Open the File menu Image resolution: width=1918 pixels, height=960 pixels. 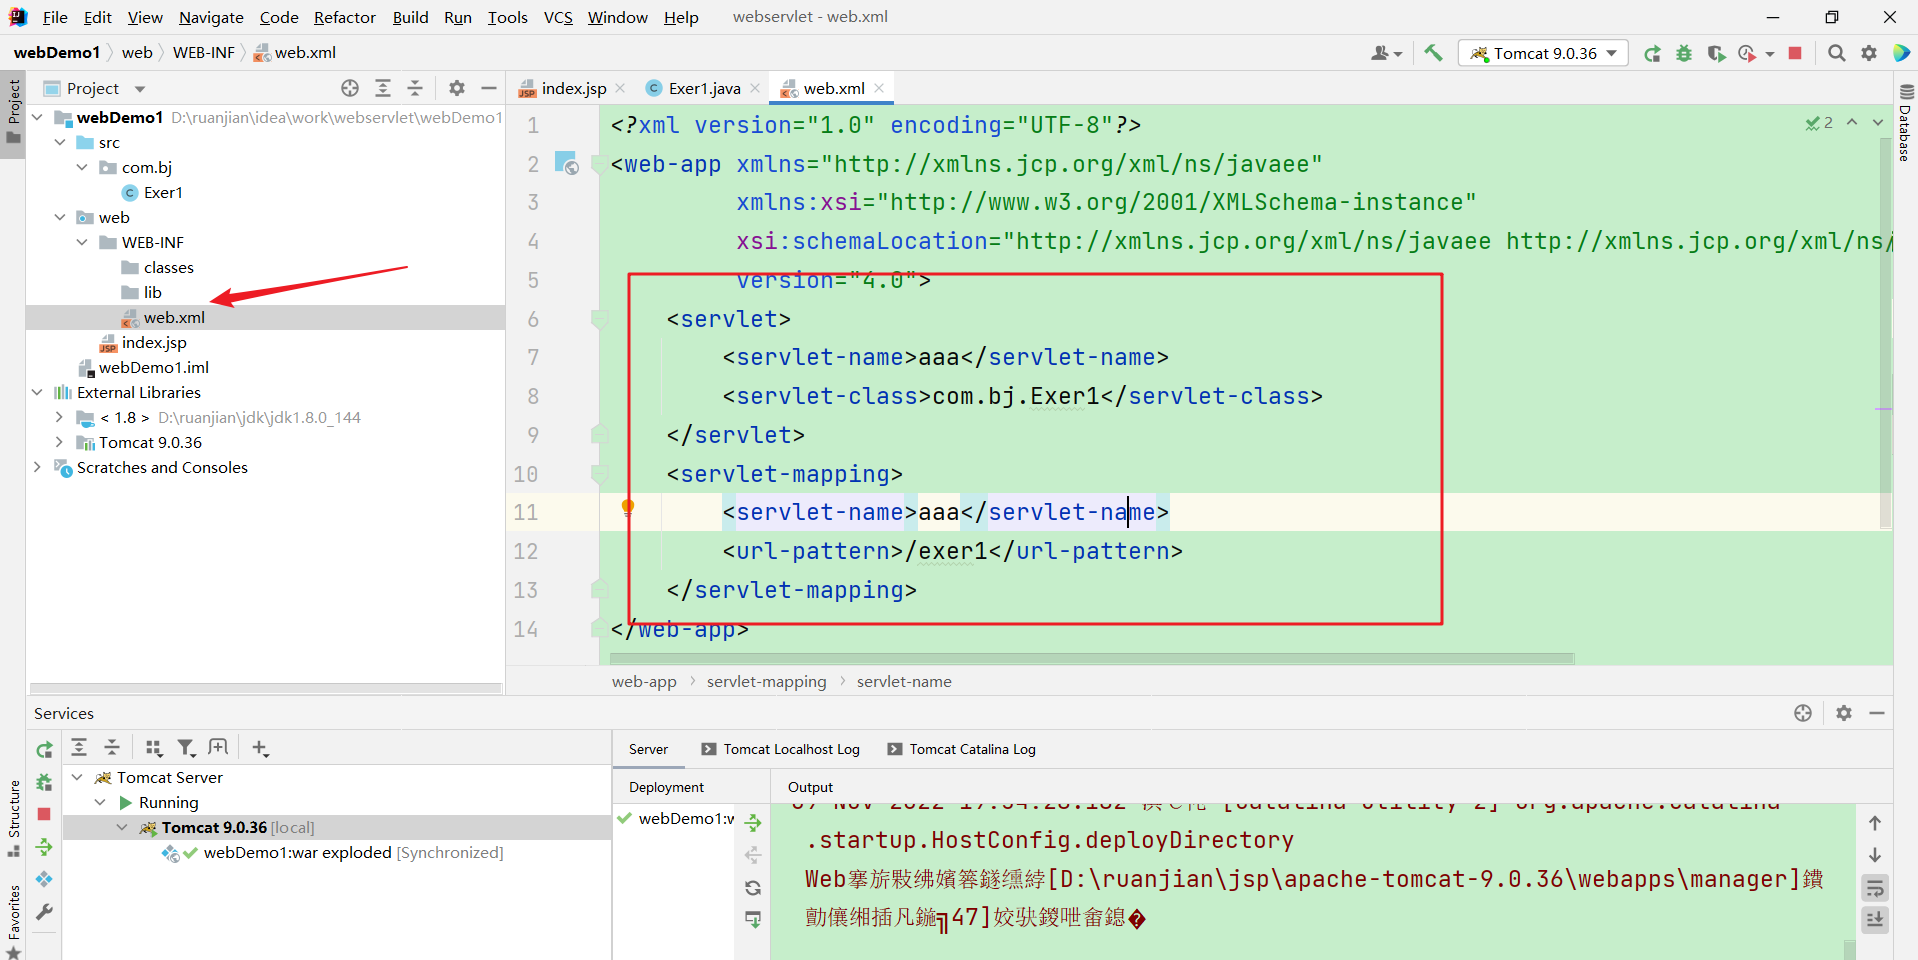pos(55,17)
